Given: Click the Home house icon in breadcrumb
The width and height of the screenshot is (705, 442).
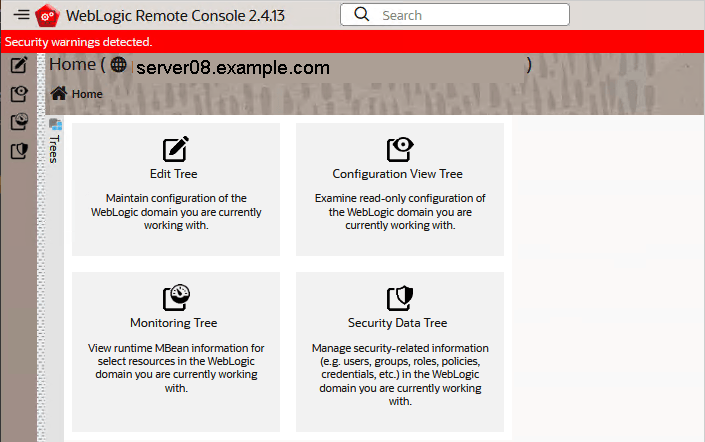Looking at the screenshot, I should pyautogui.click(x=58, y=94).
